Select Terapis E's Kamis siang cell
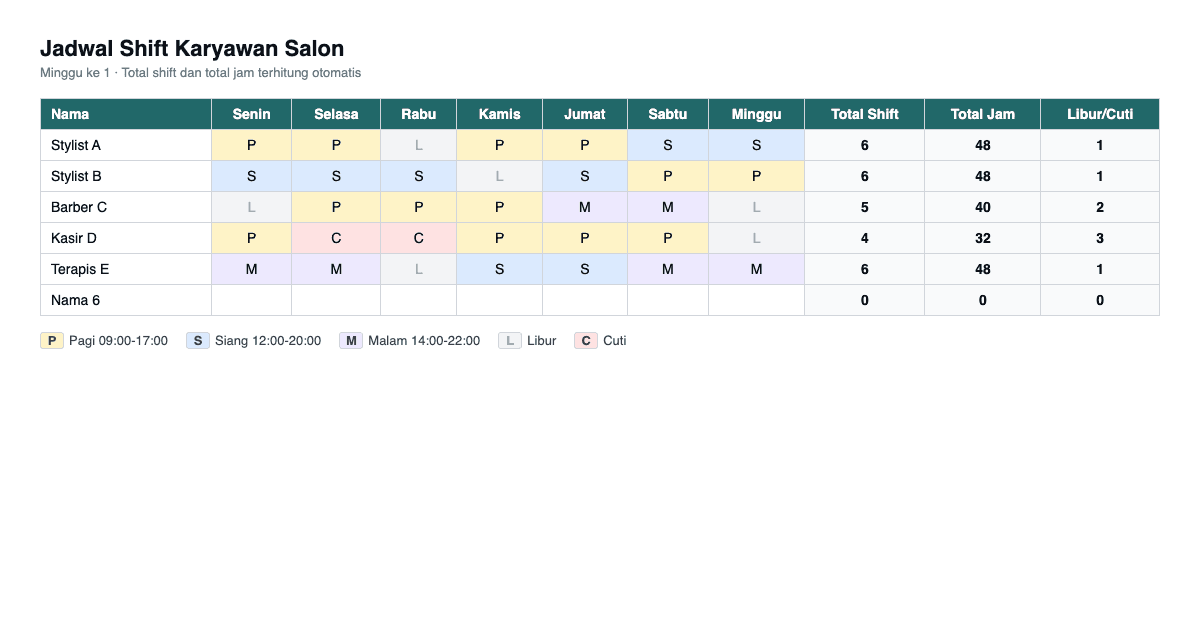Screen dimensions: 1200x630 499,269
